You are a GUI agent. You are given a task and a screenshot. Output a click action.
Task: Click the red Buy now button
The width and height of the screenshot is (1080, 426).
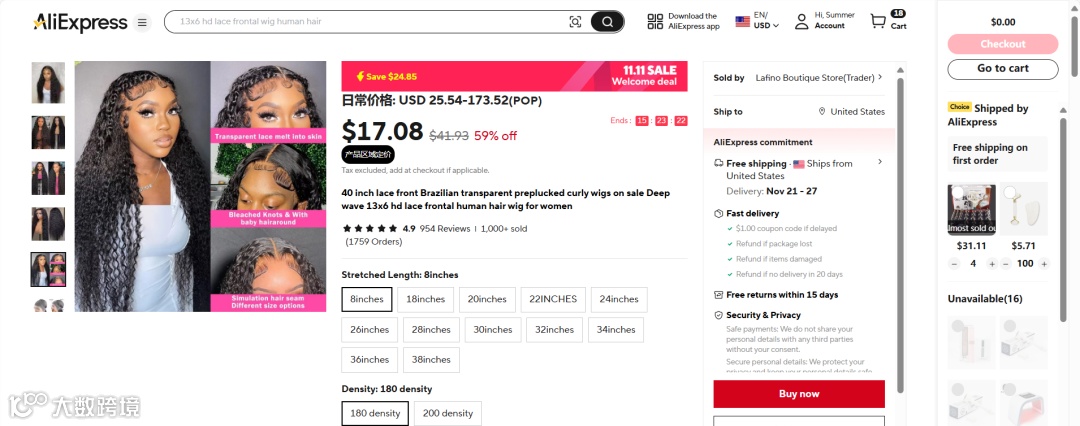(799, 394)
